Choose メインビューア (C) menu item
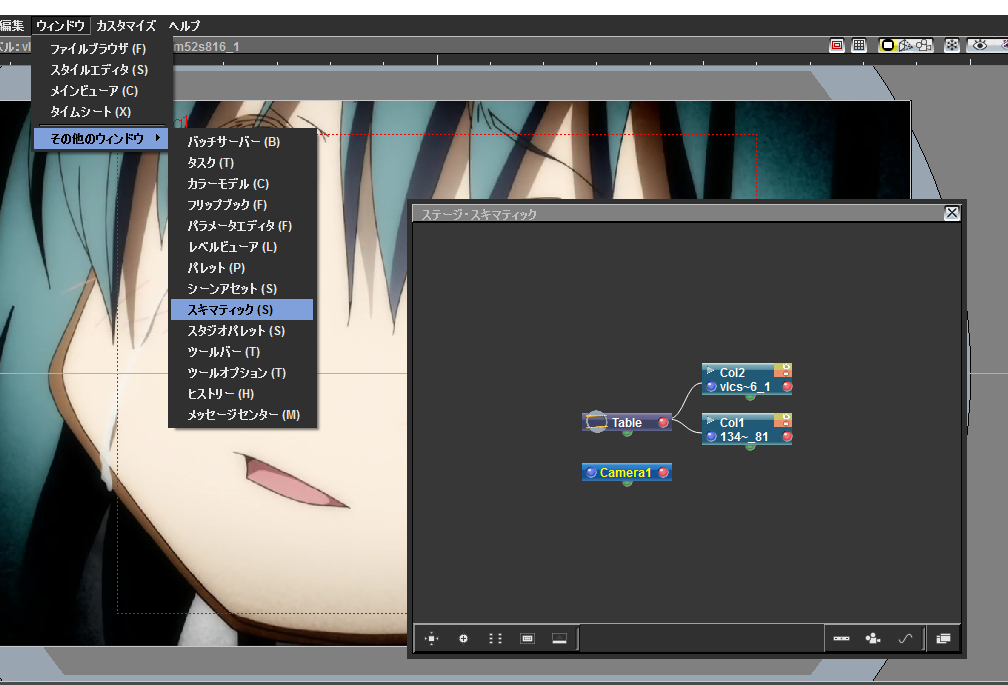 (102, 91)
